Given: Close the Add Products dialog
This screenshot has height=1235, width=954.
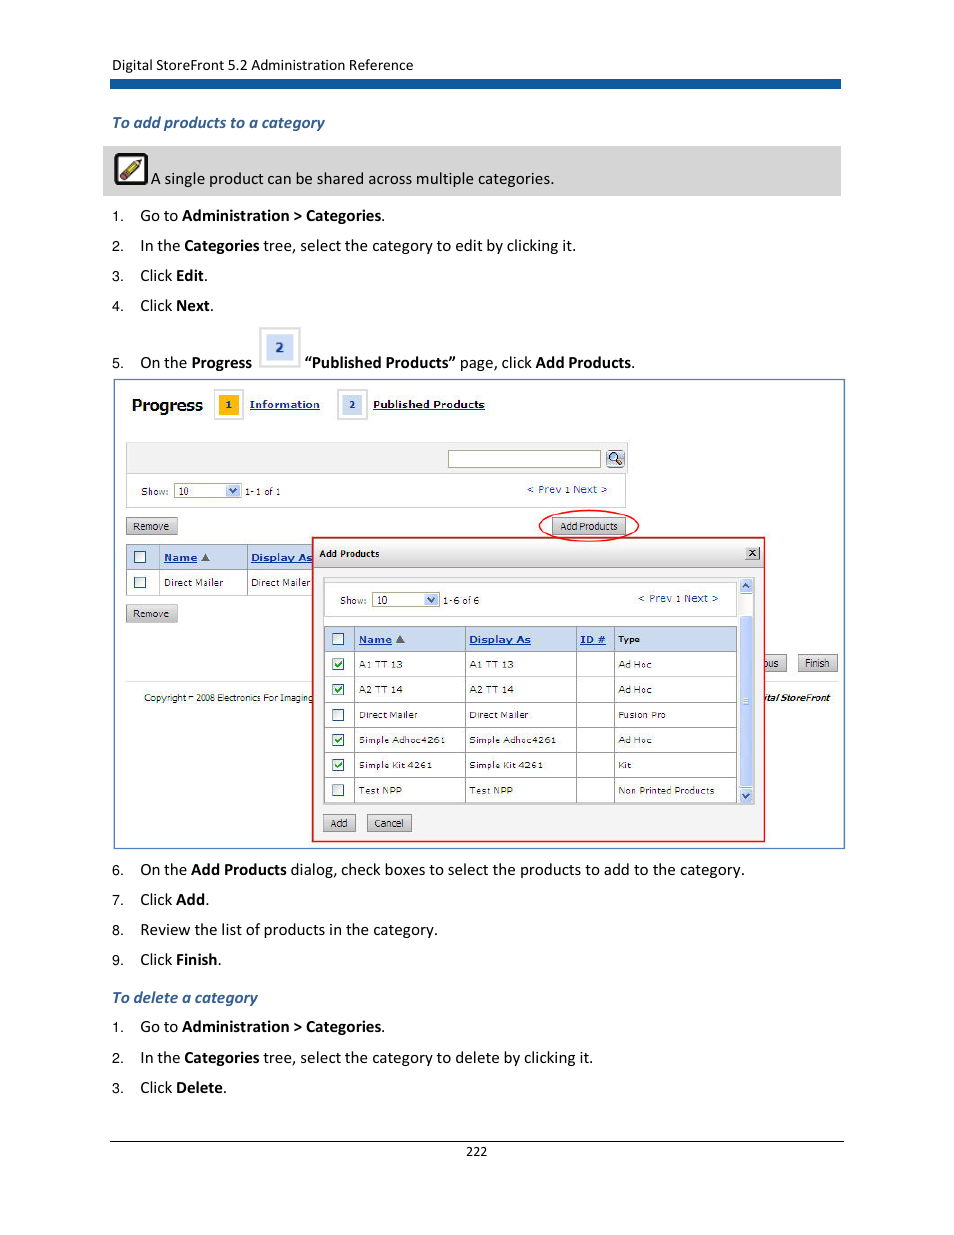Looking at the screenshot, I should 753,553.
